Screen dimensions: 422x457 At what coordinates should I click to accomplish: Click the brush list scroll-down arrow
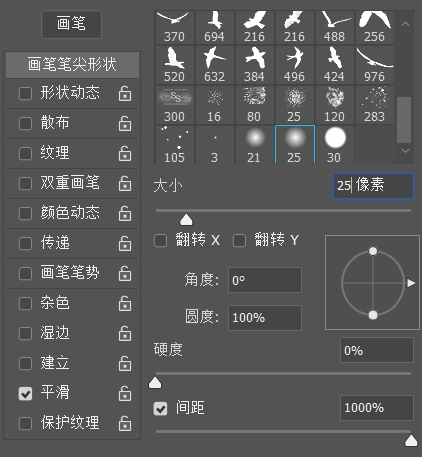(x=405, y=151)
